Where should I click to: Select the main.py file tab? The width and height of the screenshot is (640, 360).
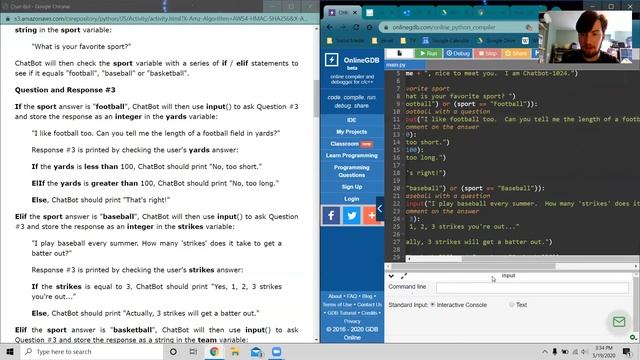pos(396,65)
